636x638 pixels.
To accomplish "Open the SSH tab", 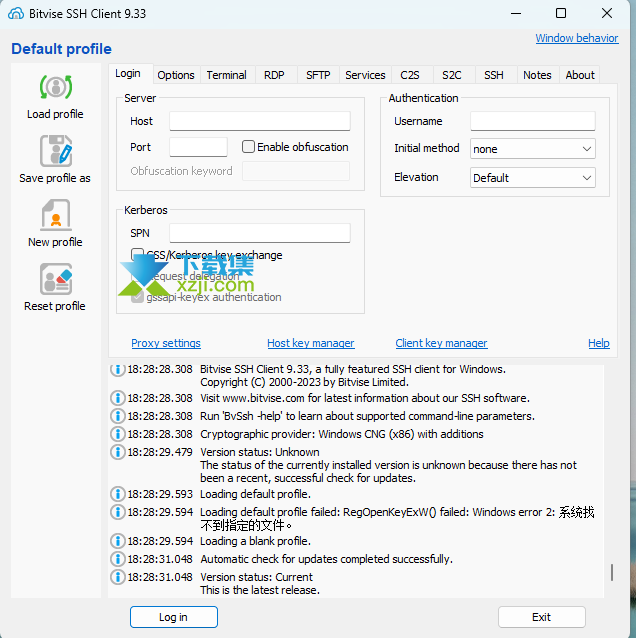I will (x=494, y=75).
